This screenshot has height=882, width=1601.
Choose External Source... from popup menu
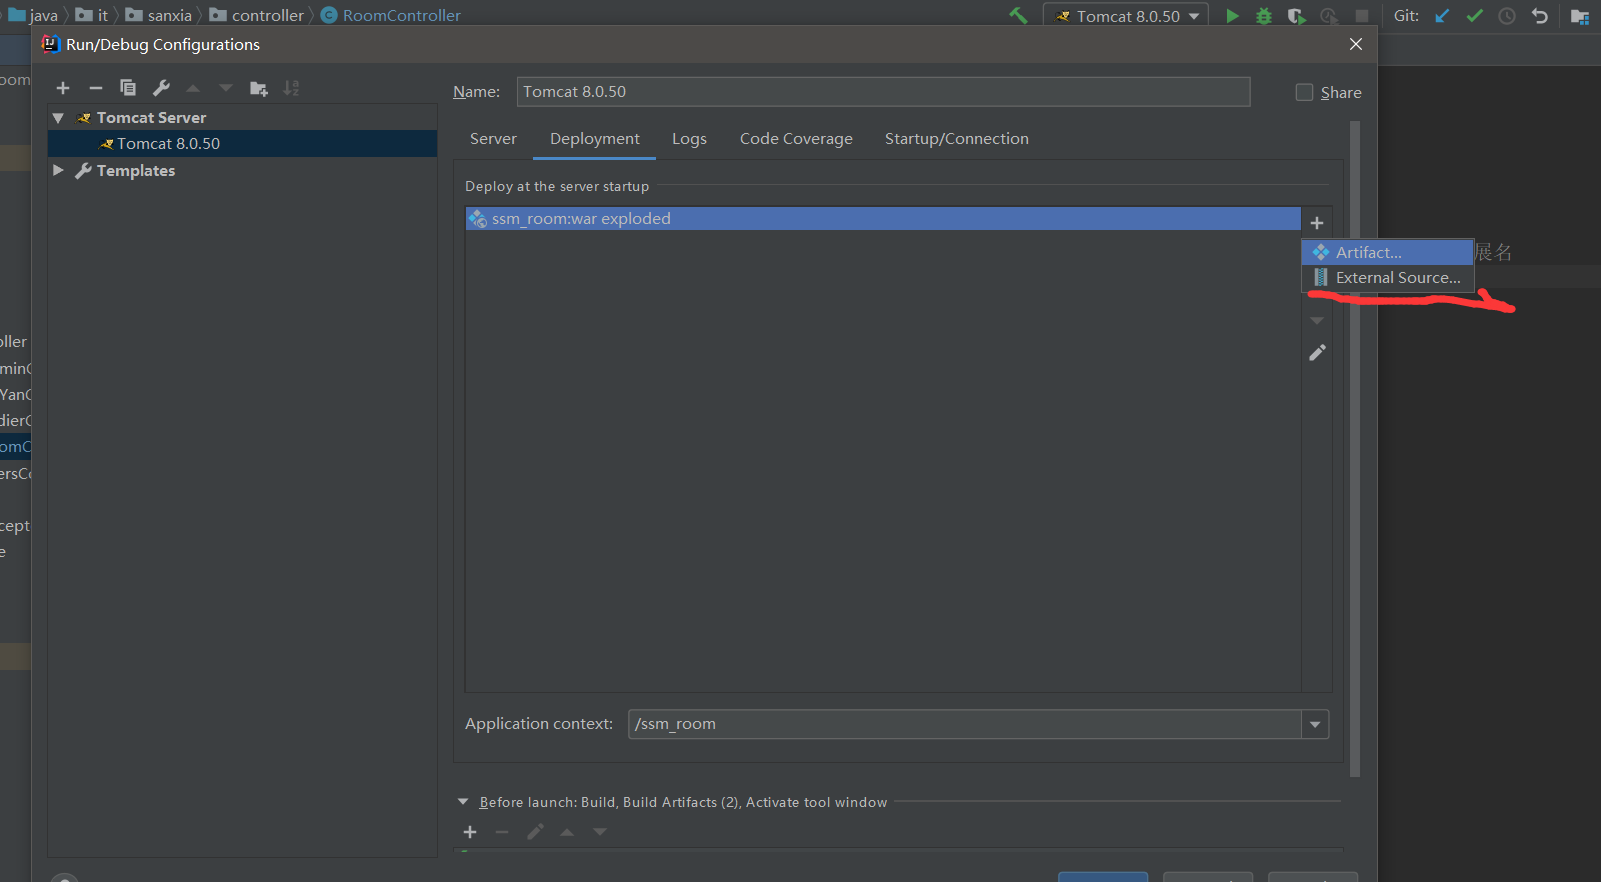click(1388, 278)
